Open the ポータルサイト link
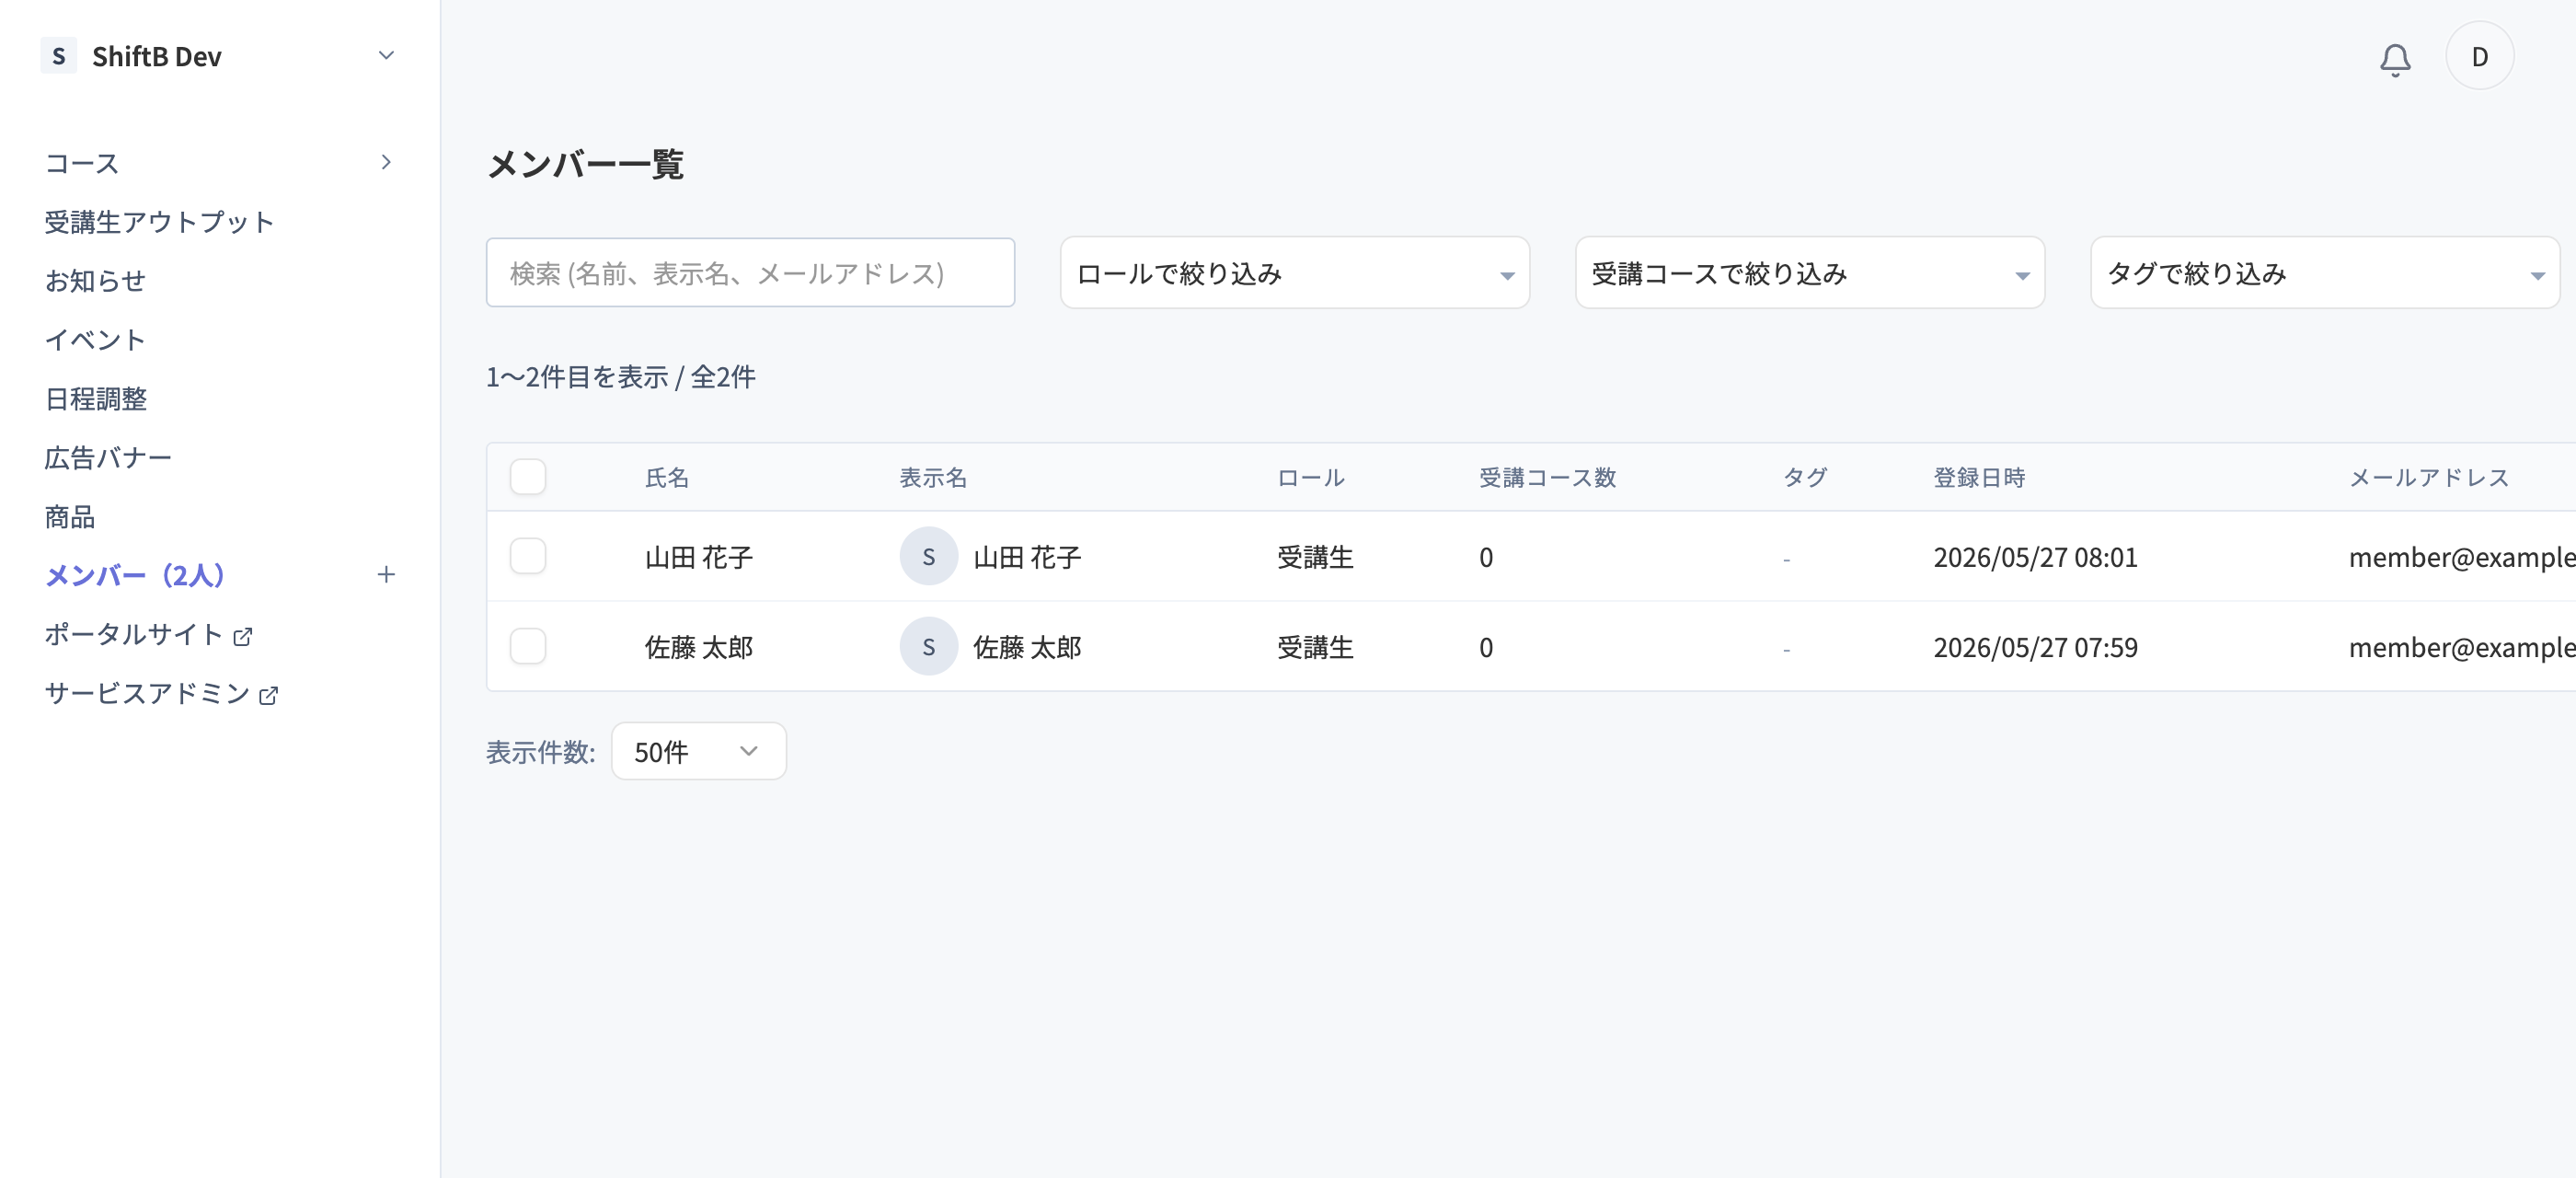 click(134, 635)
